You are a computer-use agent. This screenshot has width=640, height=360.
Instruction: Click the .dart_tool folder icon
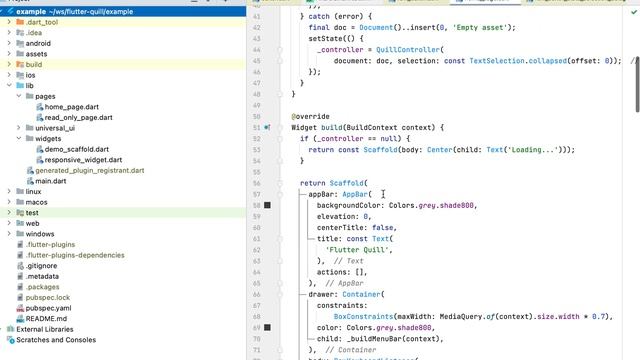(x=20, y=22)
